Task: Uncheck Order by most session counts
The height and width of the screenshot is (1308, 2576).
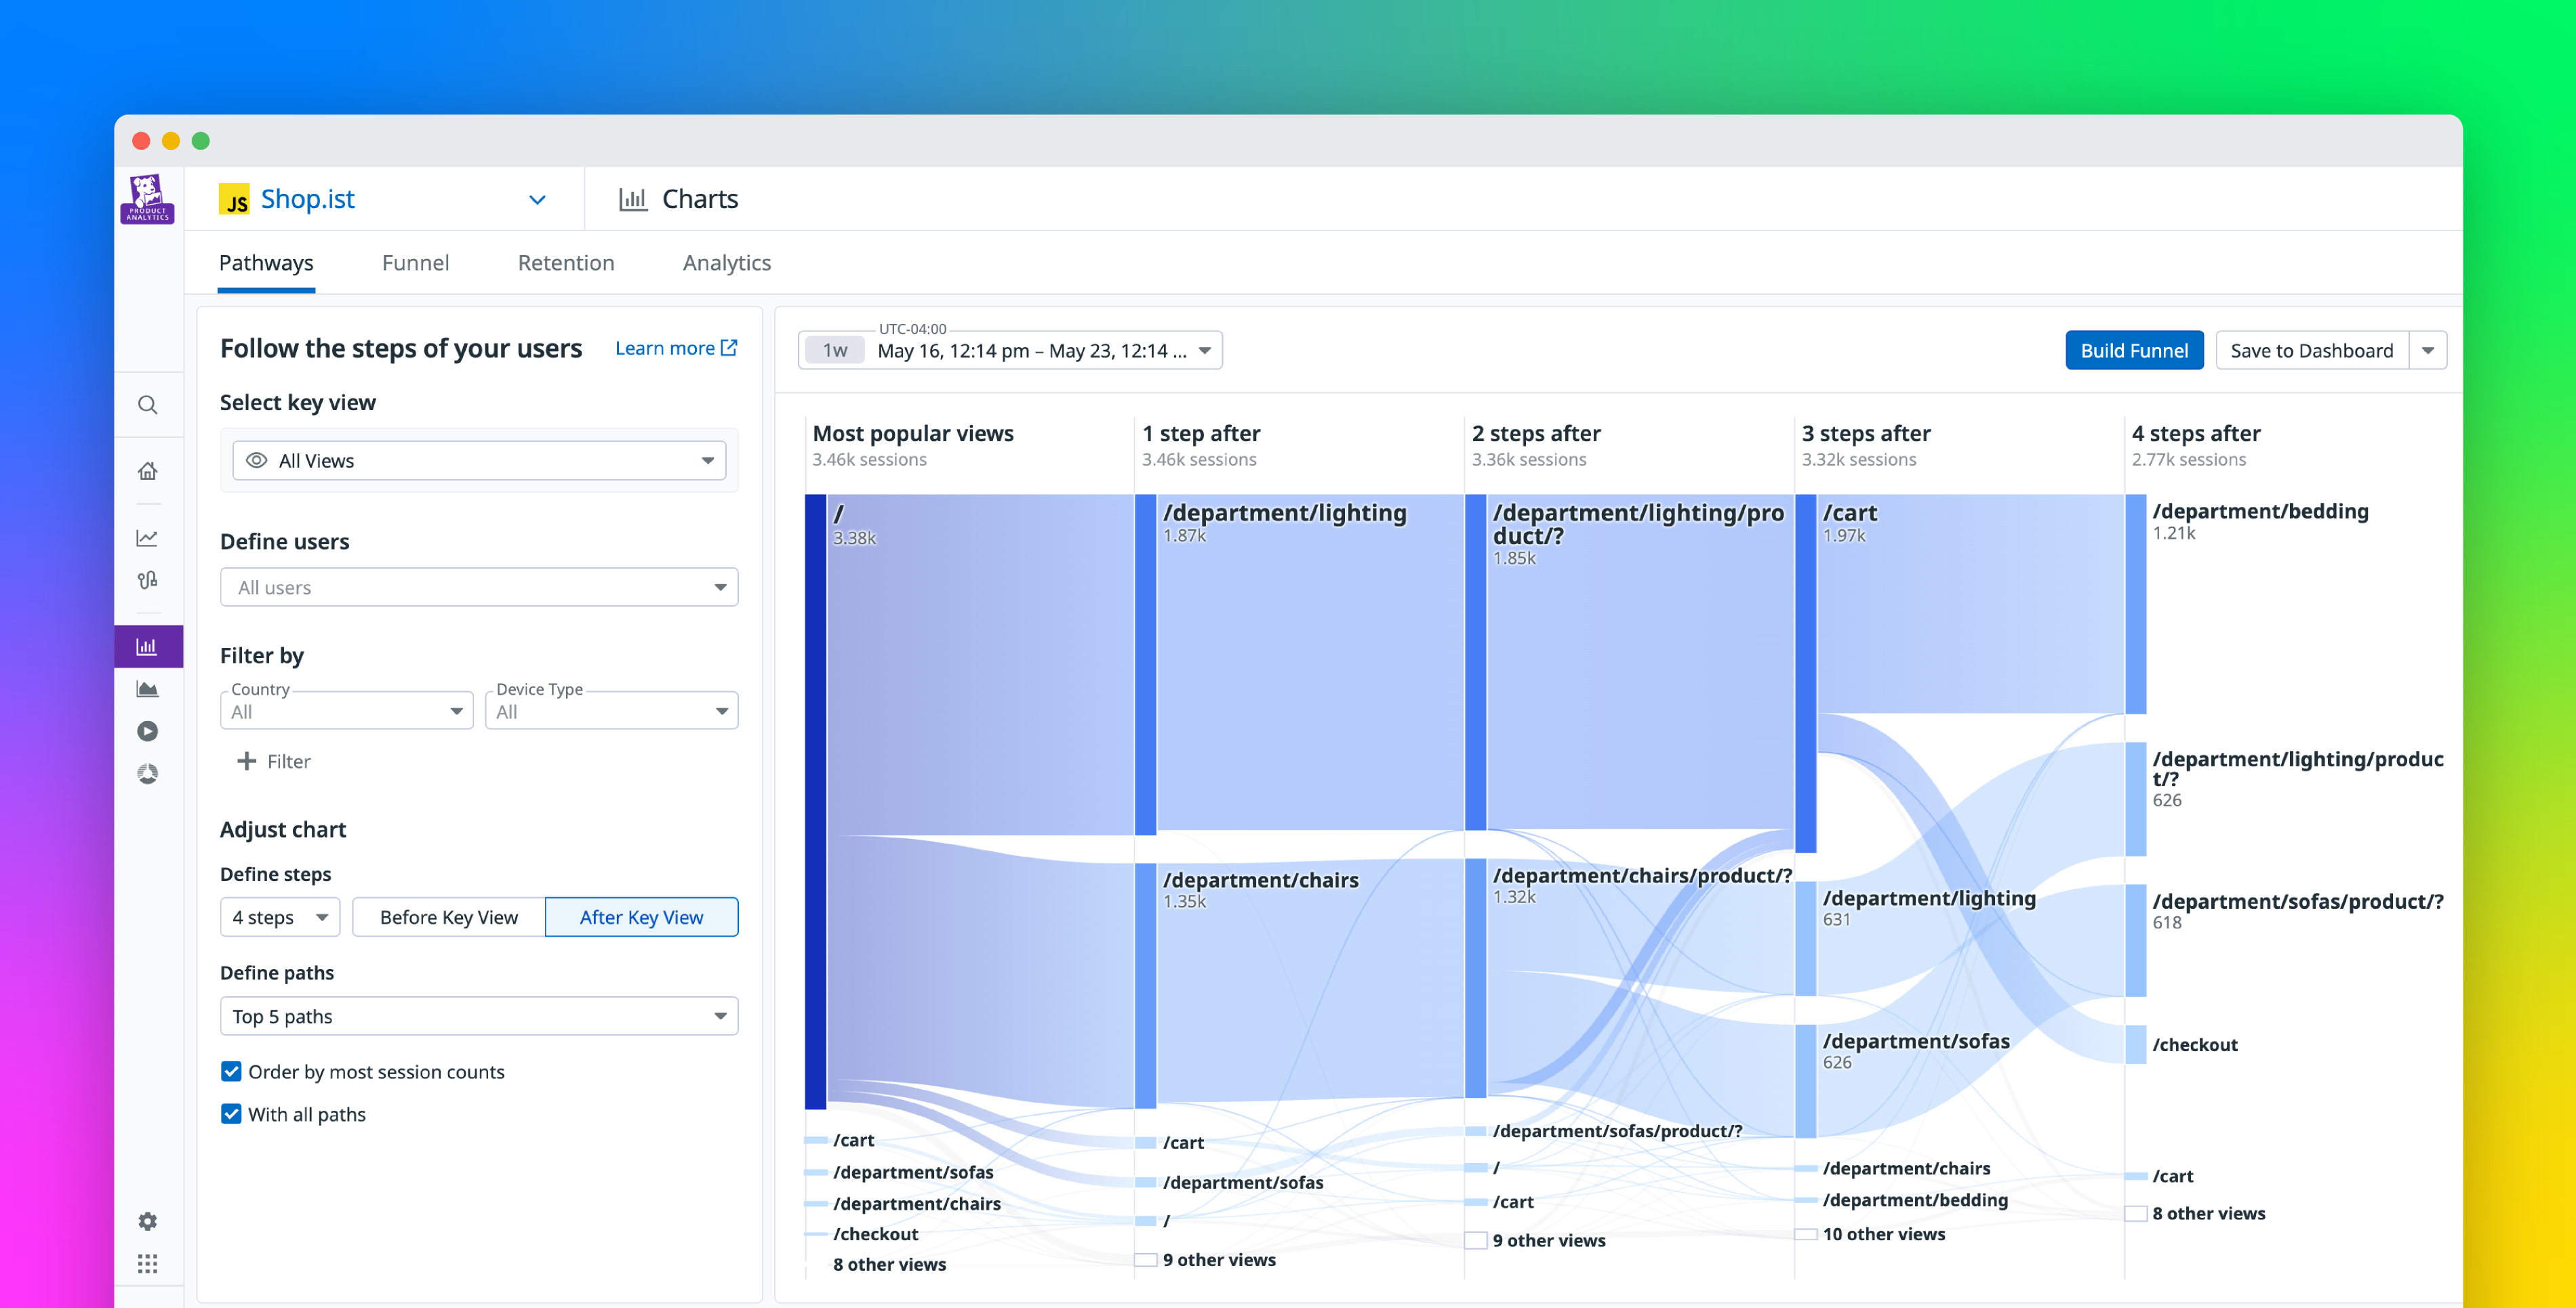Action: (231, 1071)
